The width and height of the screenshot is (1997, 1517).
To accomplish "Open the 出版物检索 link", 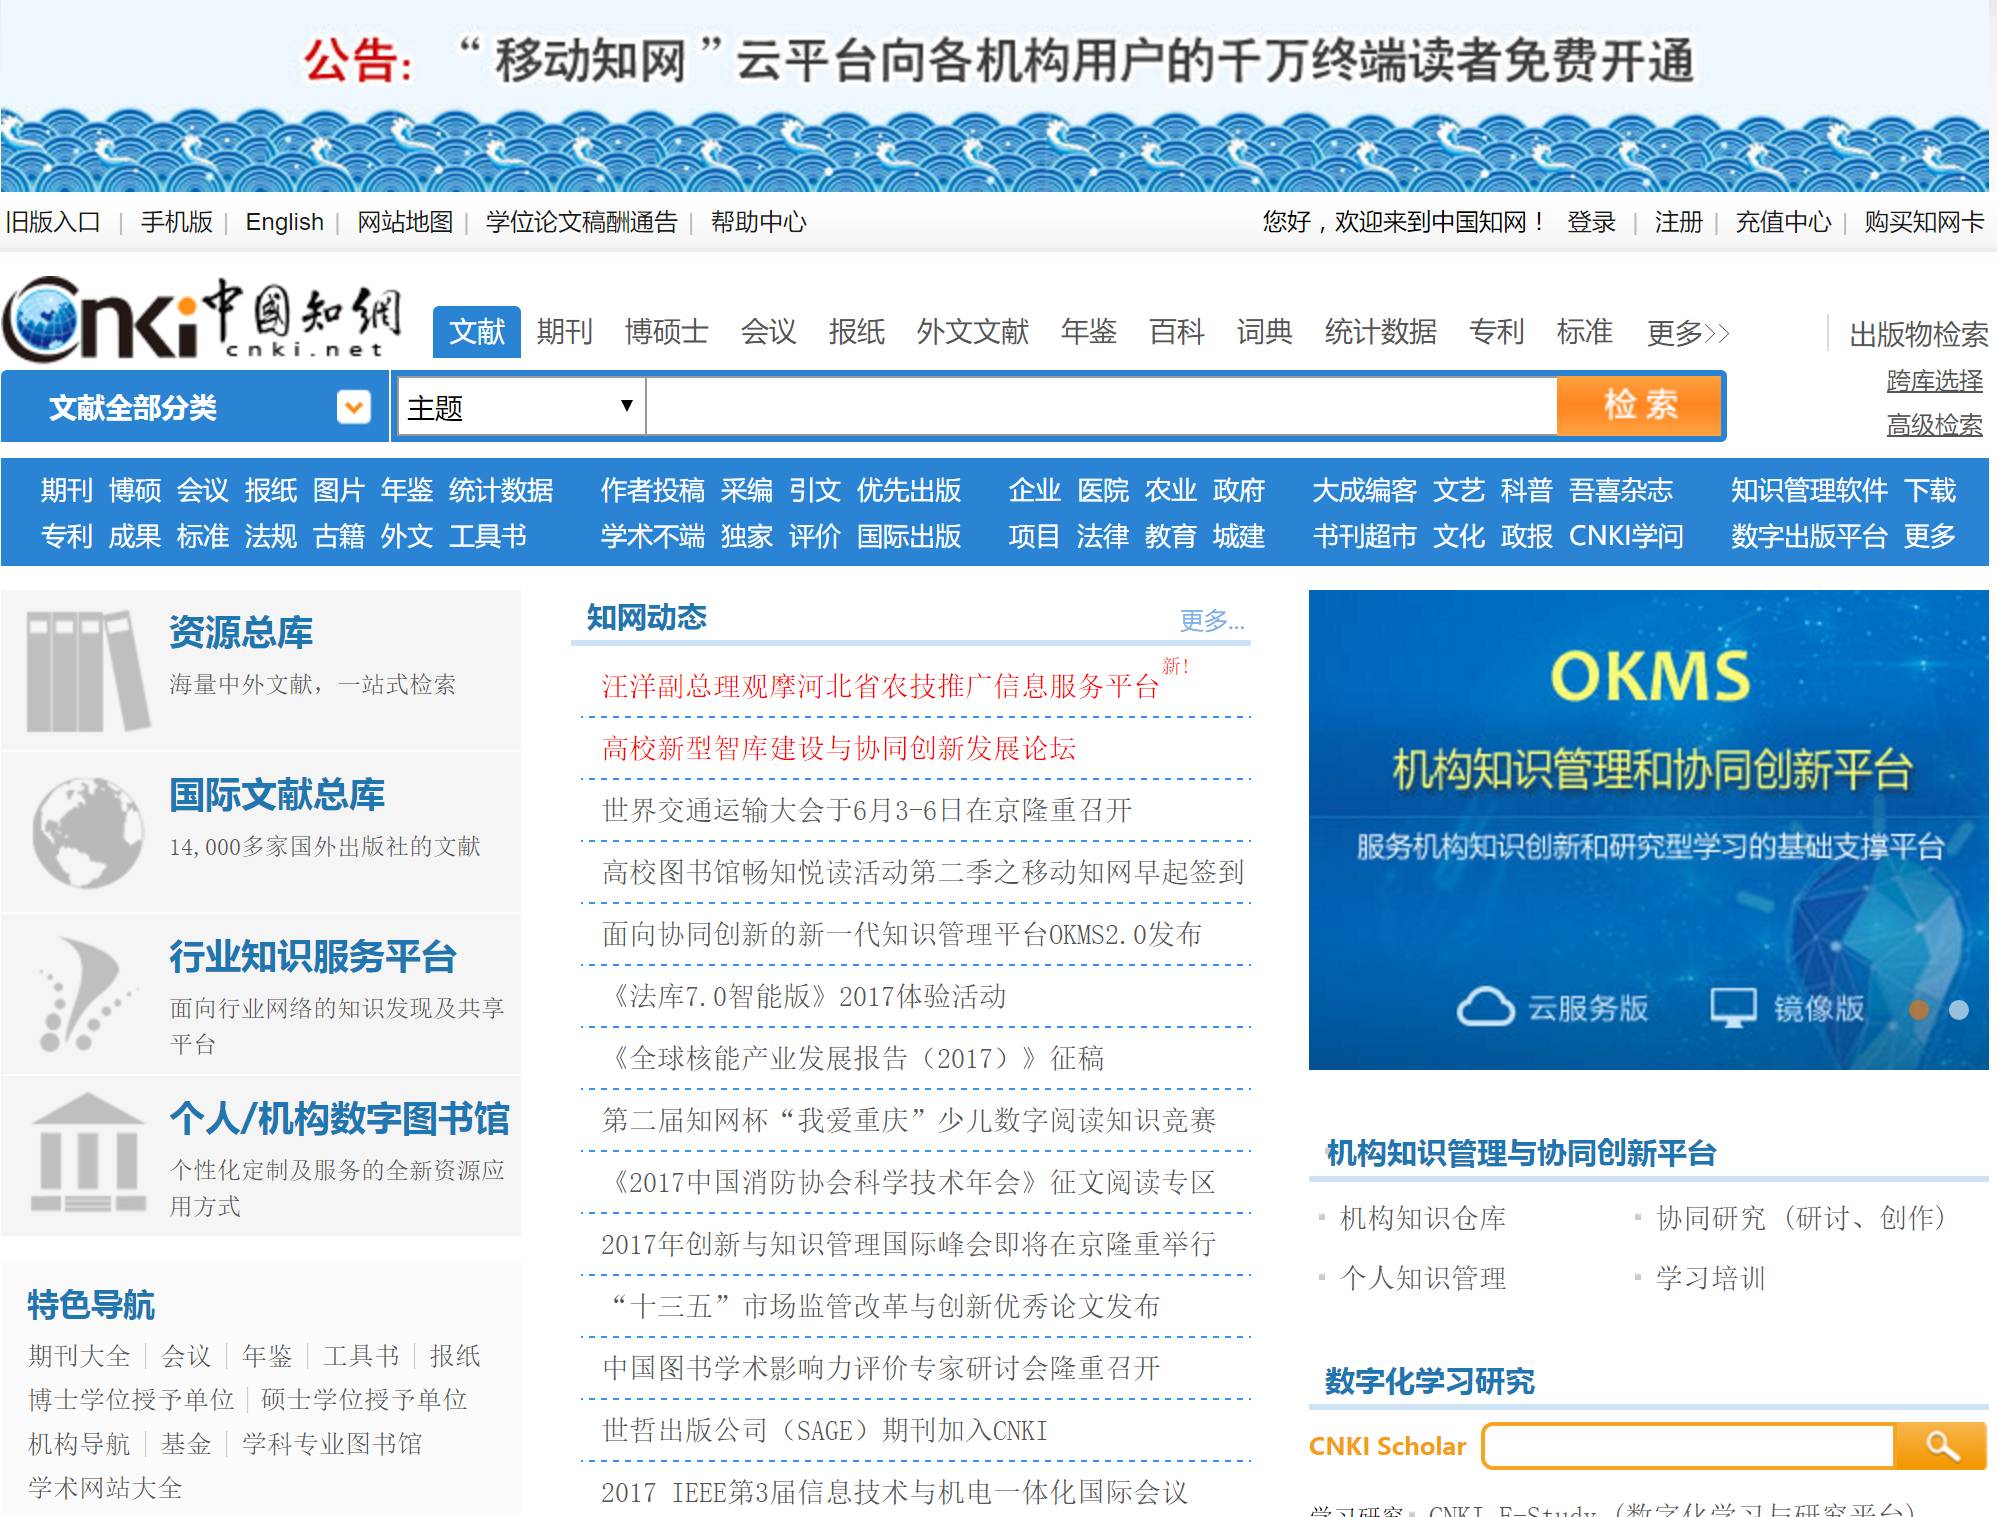I will (1918, 334).
